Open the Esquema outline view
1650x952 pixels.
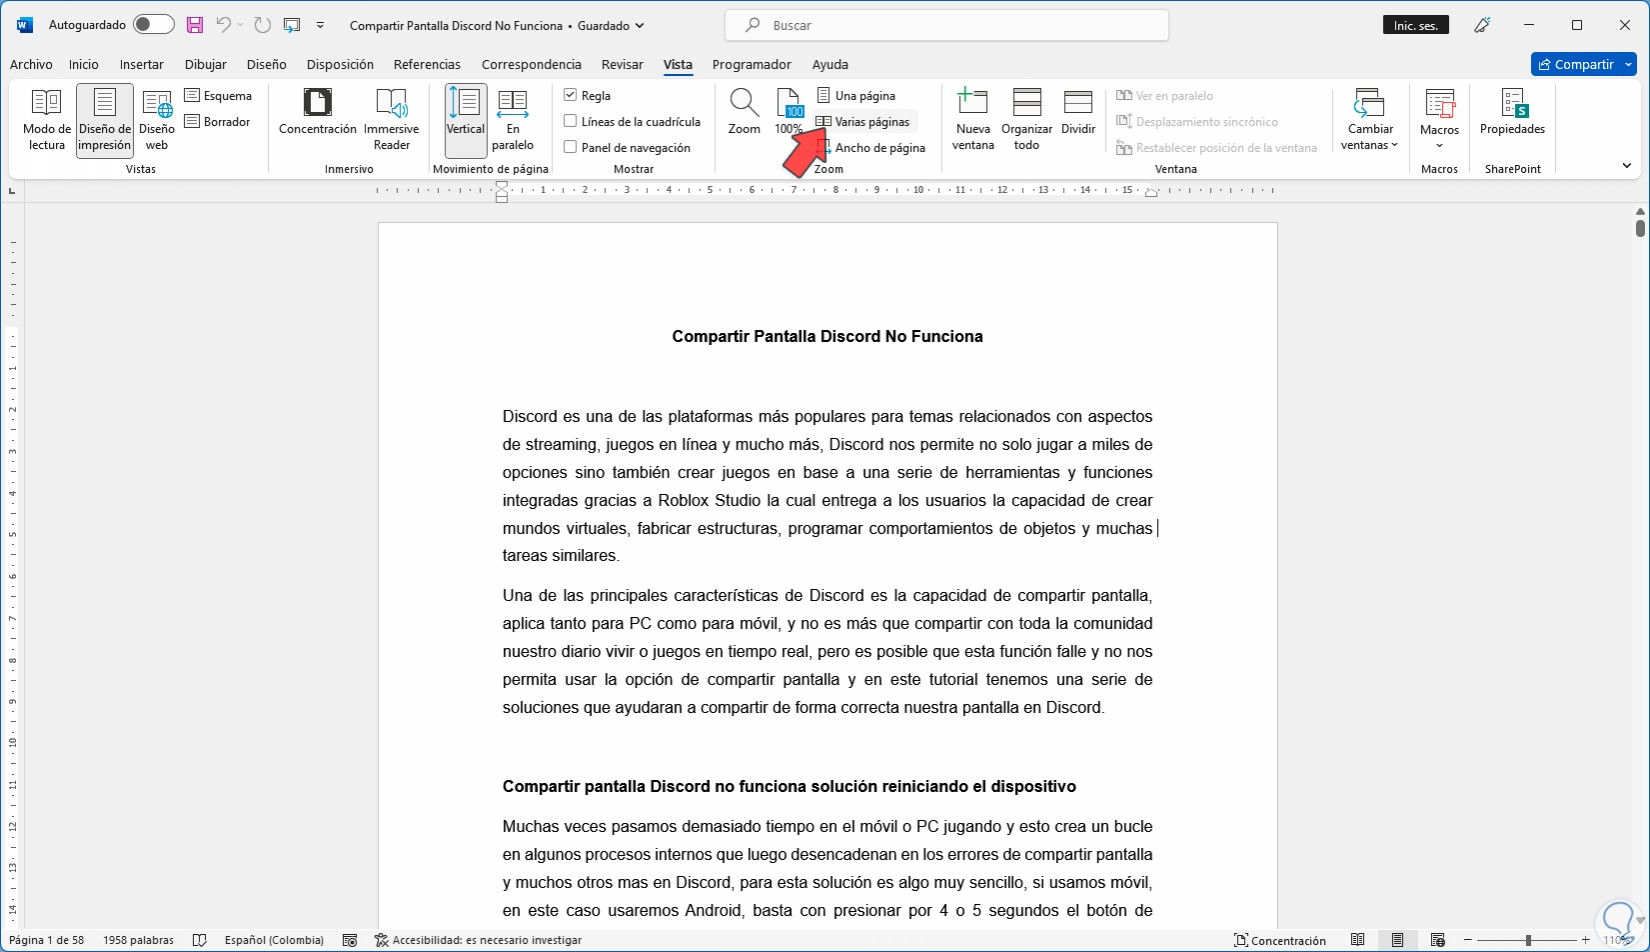(x=218, y=96)
